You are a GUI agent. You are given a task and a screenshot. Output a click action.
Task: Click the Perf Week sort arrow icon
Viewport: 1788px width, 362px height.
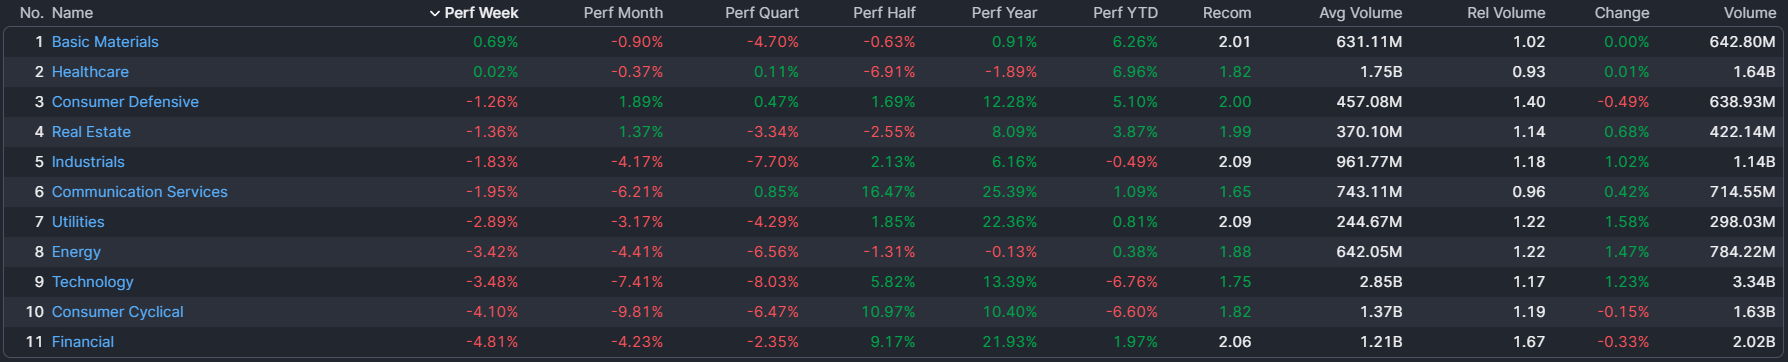tap(435, 13)
